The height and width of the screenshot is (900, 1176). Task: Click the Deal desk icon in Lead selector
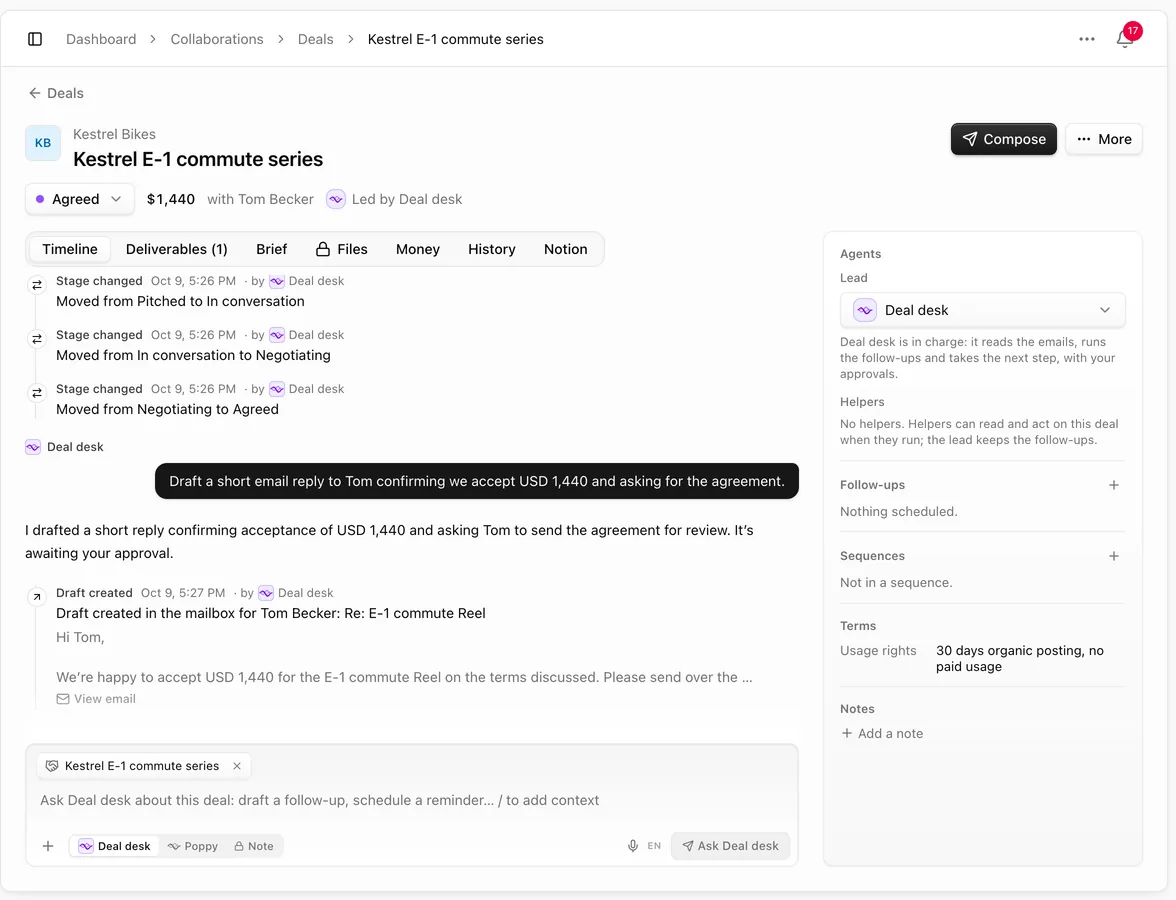tap(865, 310)
